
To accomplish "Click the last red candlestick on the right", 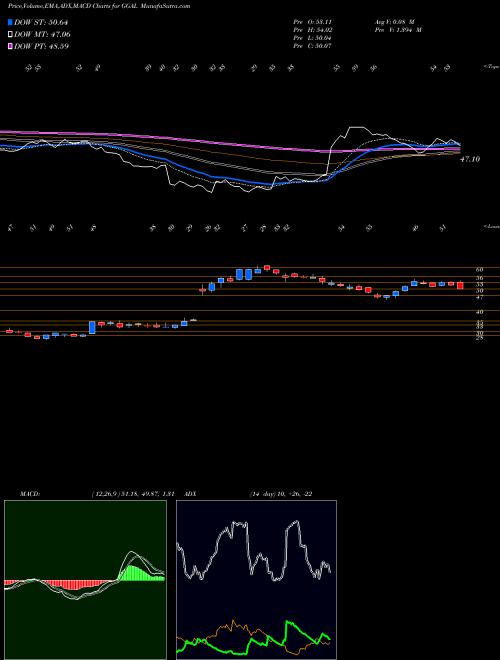I will tap(460, 285).
